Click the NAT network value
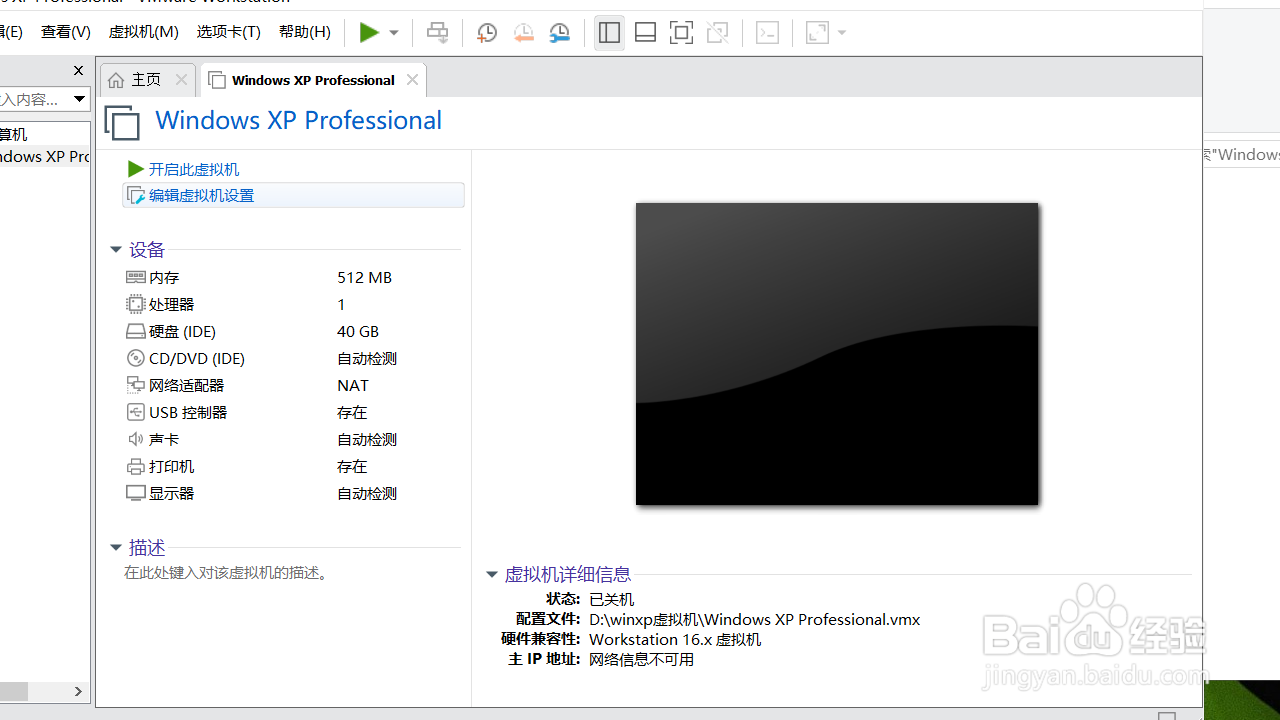This screenshot has height=720, width=1280. [x=353, y=386]
